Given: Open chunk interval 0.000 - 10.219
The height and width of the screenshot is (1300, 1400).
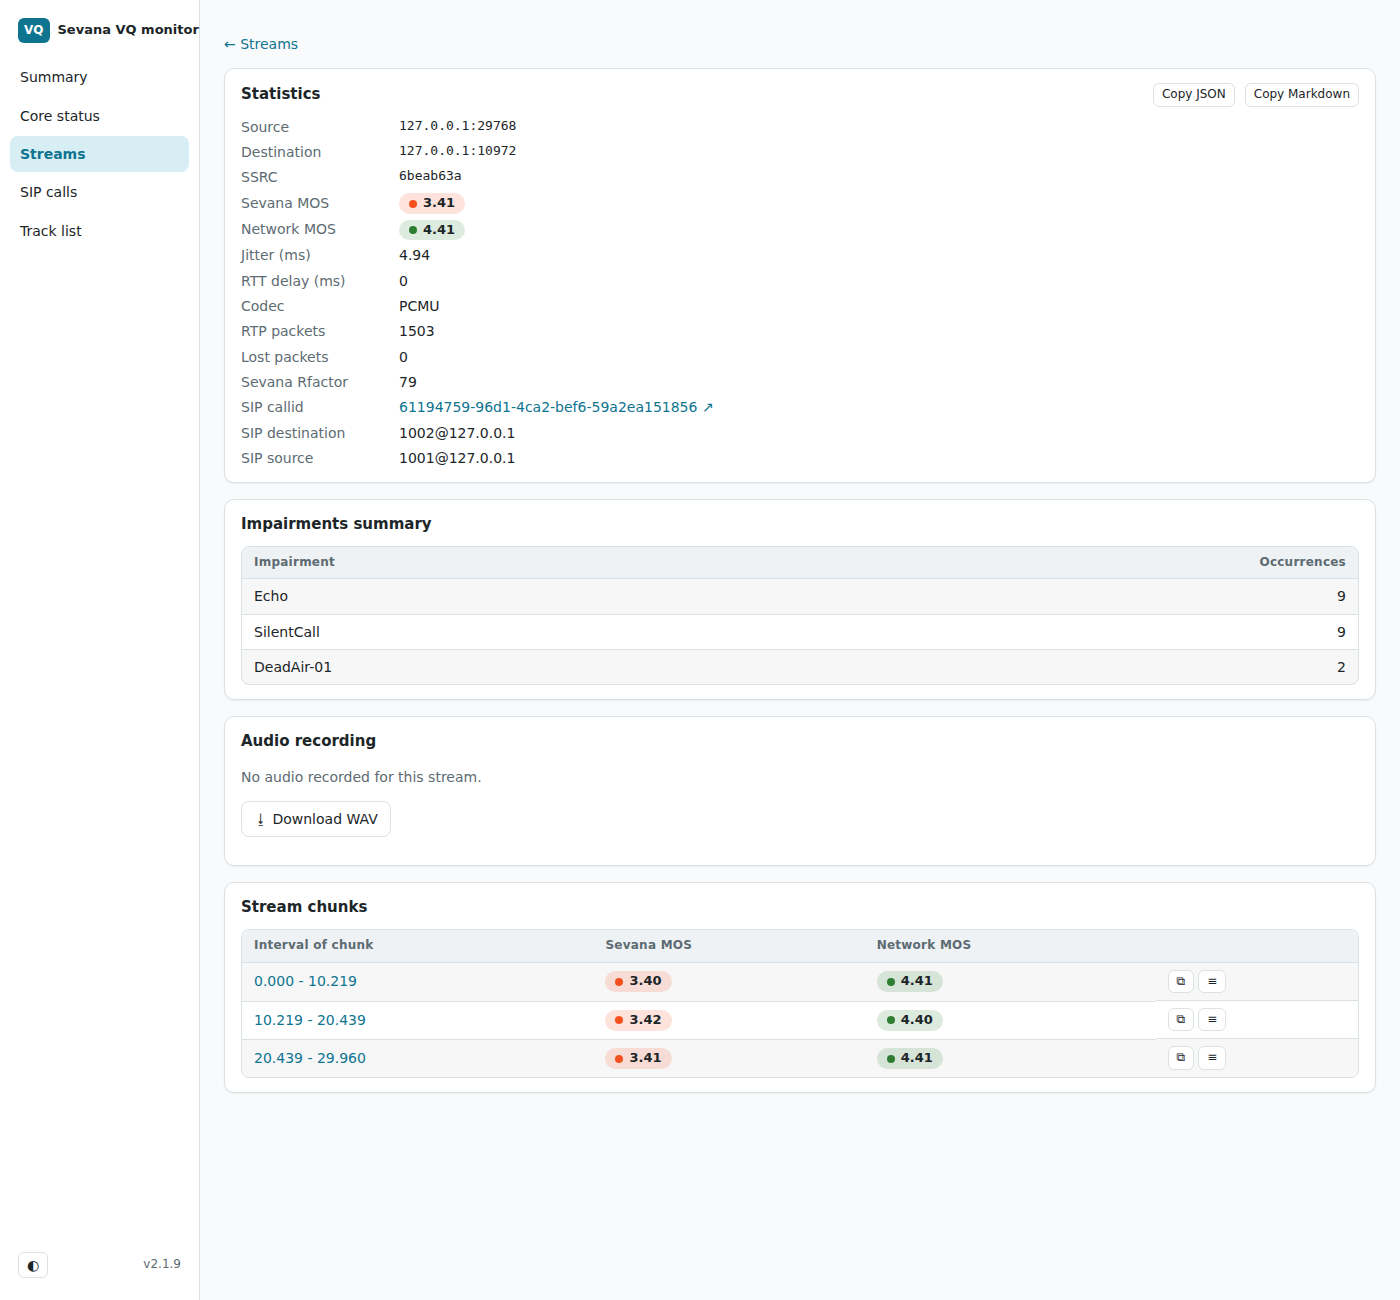Looking at the screenshot, I should 305,981.
